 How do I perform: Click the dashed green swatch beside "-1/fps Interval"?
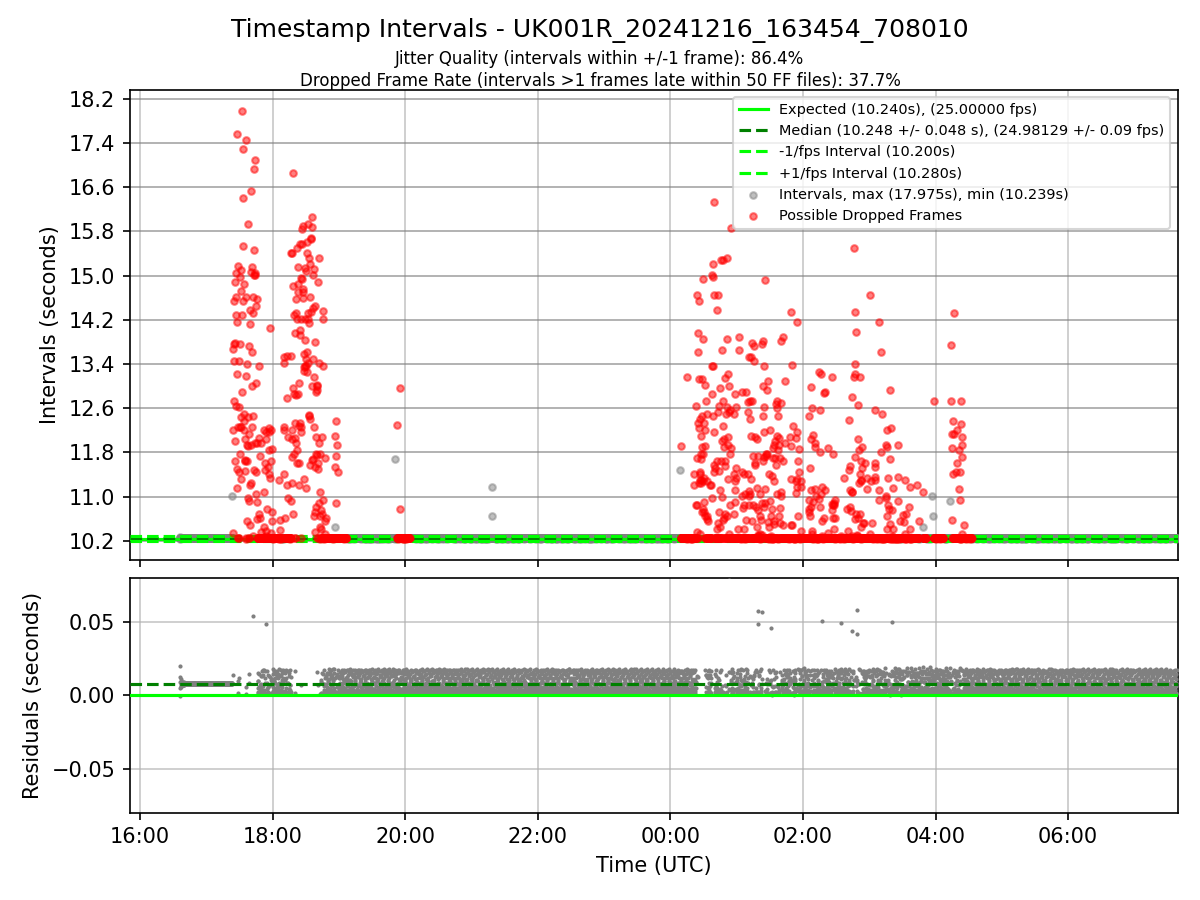(753, 152)
